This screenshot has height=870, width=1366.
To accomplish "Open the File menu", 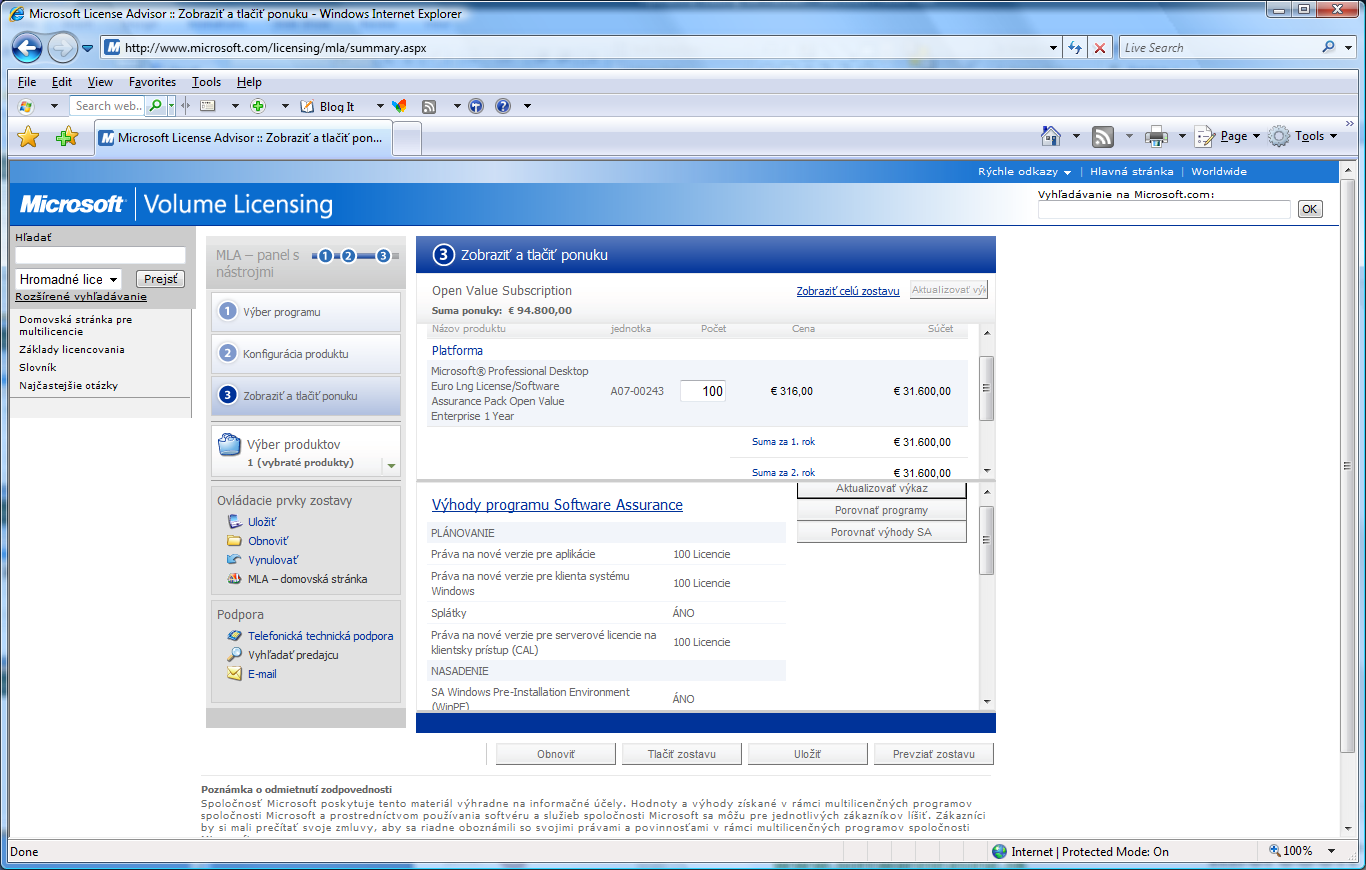I will [x=27, y=82].
